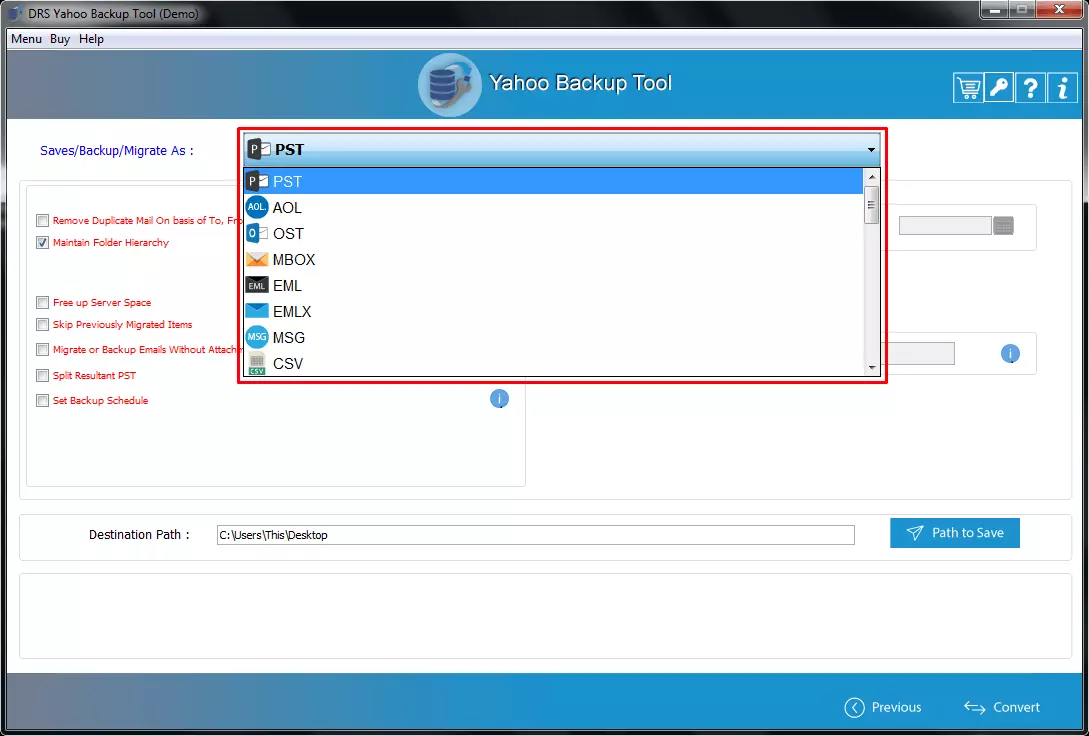
Task: Uncheck Maintain Folder Hierarchy
Action: pyautogui.click(x=42, y=243)
